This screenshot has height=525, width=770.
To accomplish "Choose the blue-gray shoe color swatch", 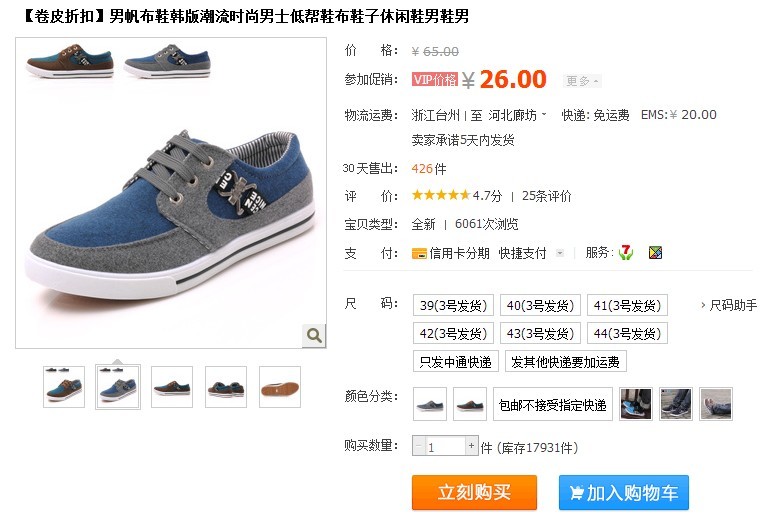I will (x=430, y=404).
